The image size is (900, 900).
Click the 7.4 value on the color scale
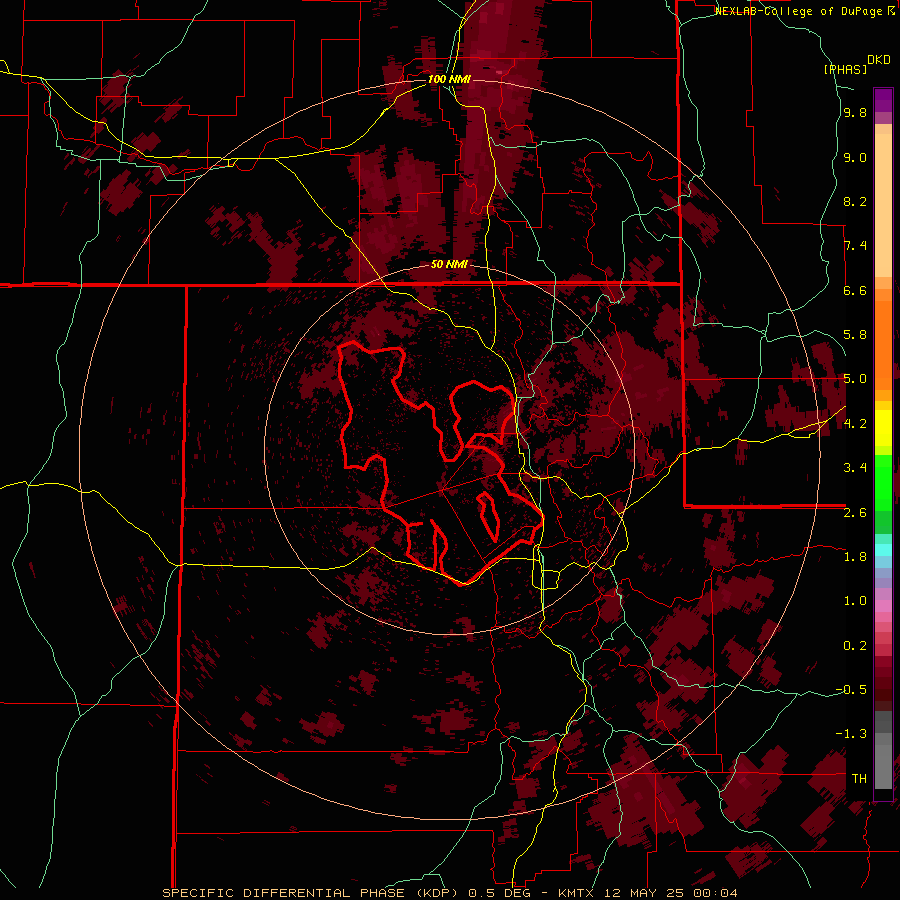coord(855,246)
